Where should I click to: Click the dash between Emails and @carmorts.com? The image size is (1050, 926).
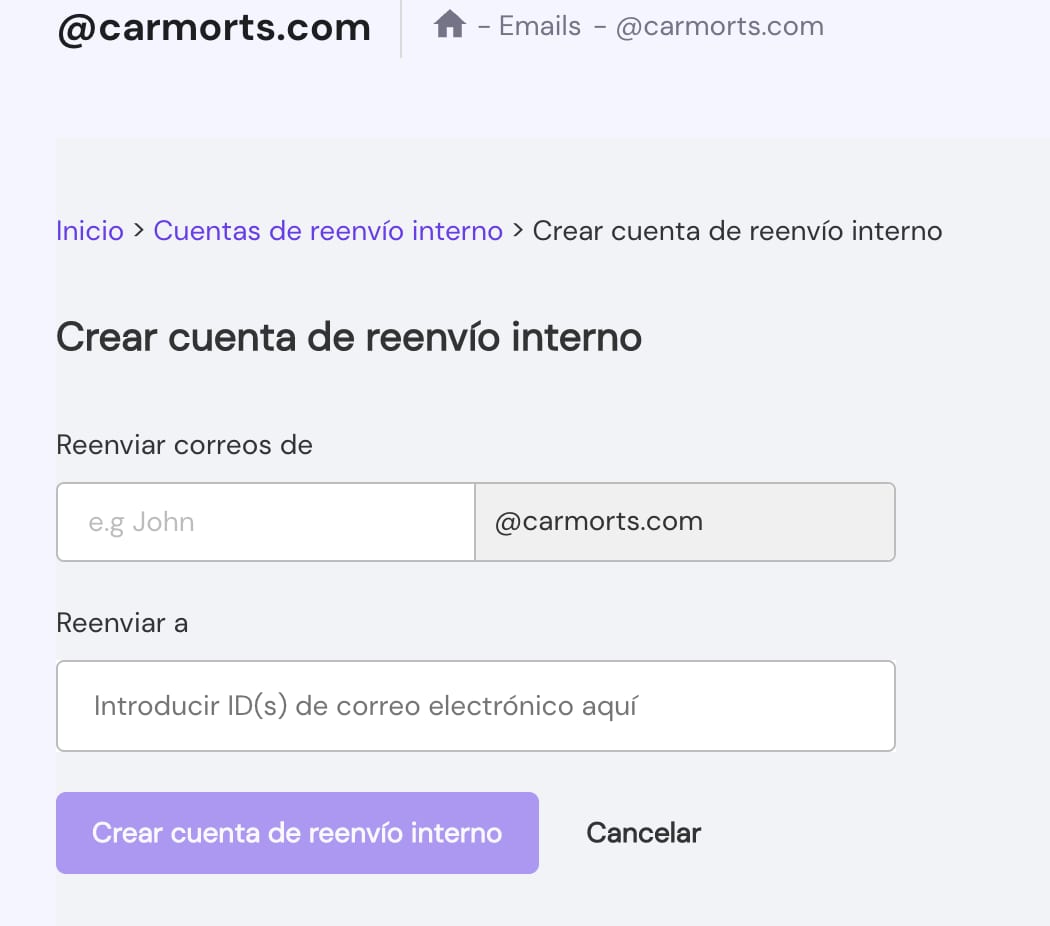(599, 27)
